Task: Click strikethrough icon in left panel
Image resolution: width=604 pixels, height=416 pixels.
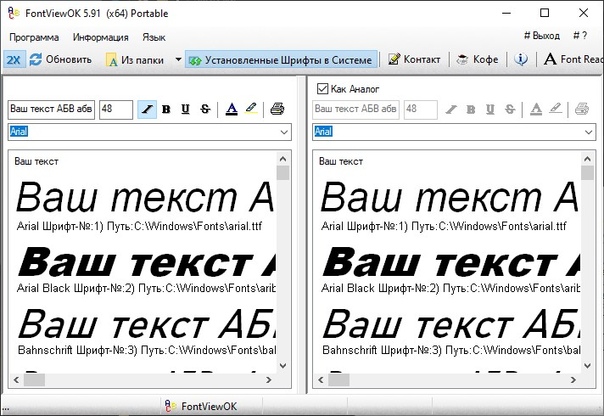Action: pos(204,109)
